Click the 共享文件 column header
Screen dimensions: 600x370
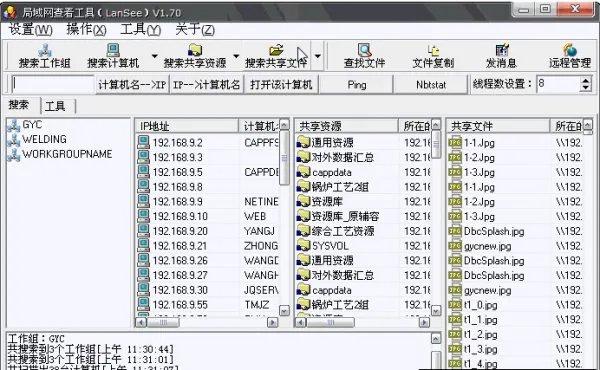tap(498, 126)
